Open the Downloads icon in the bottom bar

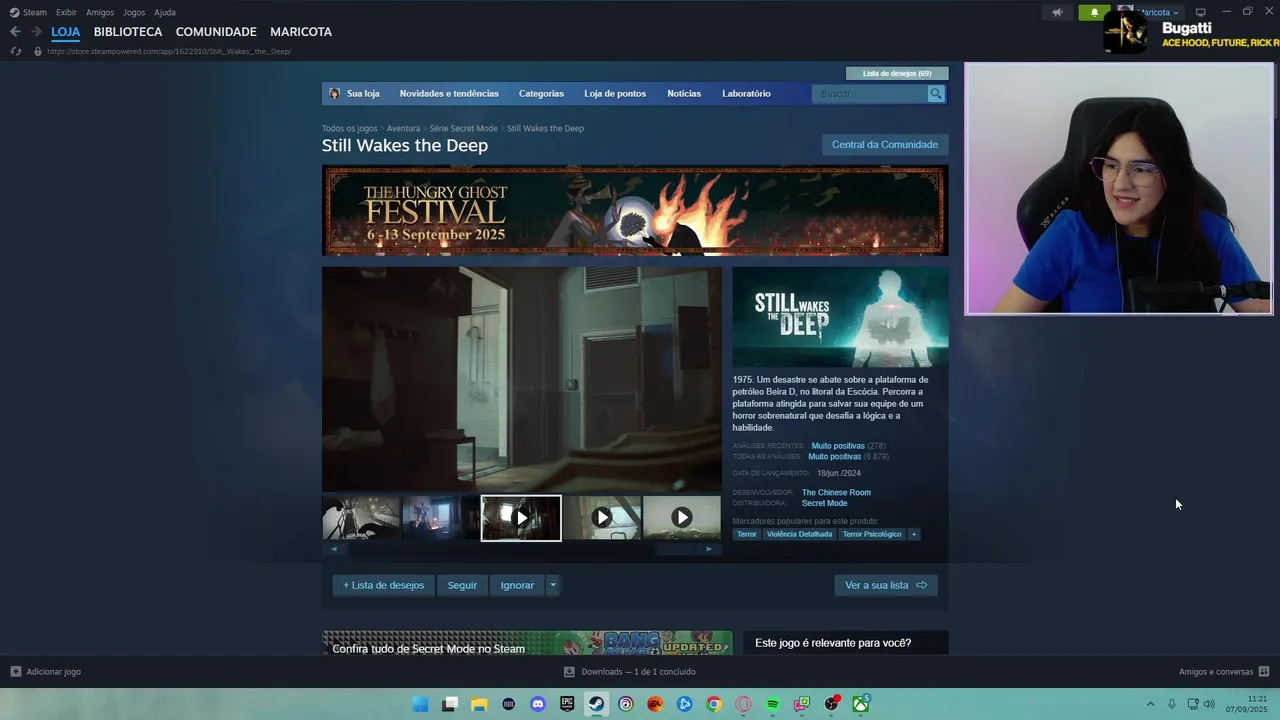pyautogui.click(x=569, y=672)
